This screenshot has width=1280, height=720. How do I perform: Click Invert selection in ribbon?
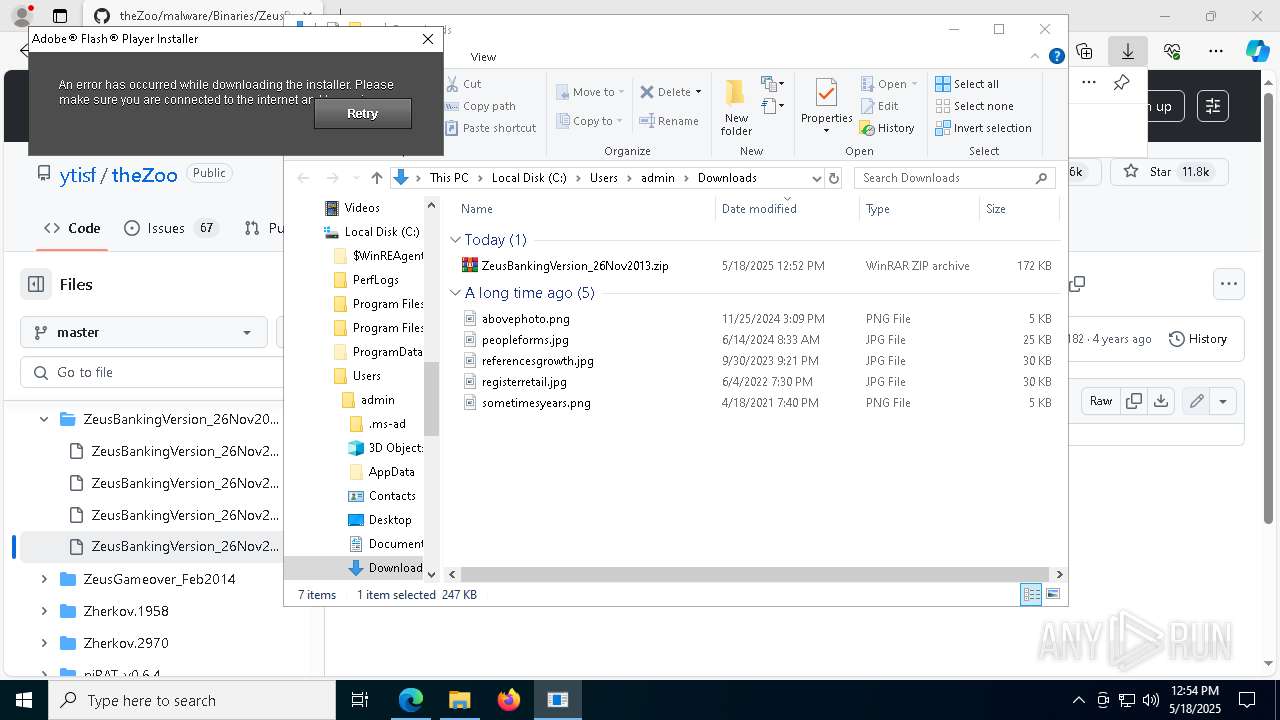click(983, 128)
